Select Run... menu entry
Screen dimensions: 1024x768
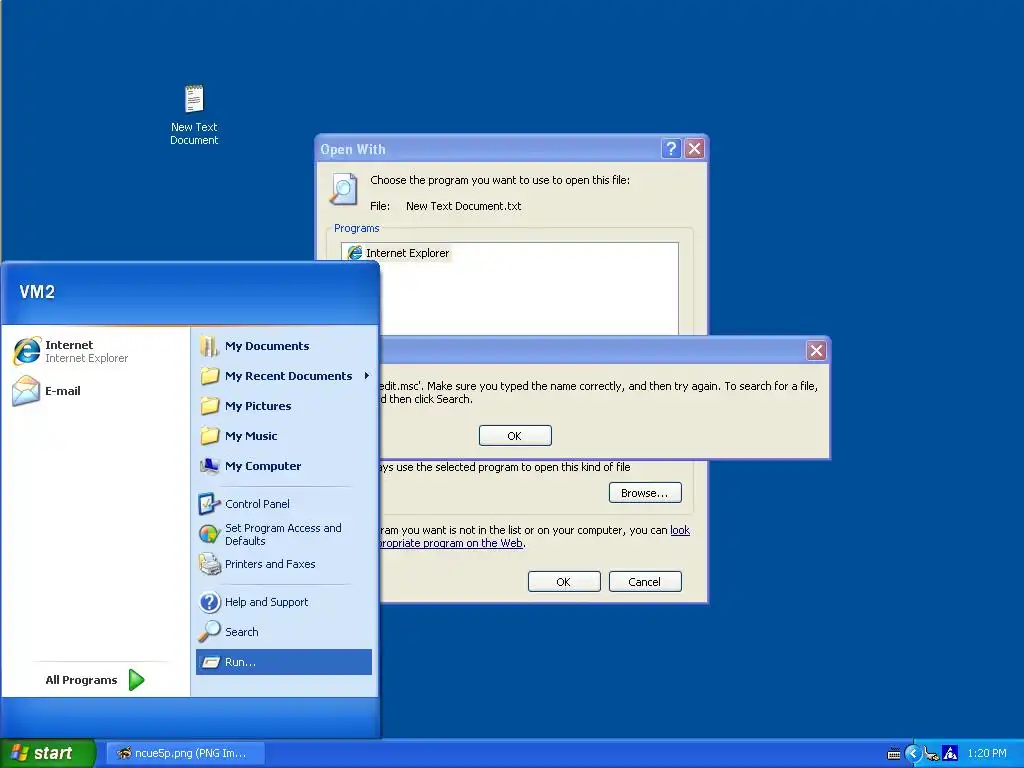pyautogui.click(x=283, y=662)
